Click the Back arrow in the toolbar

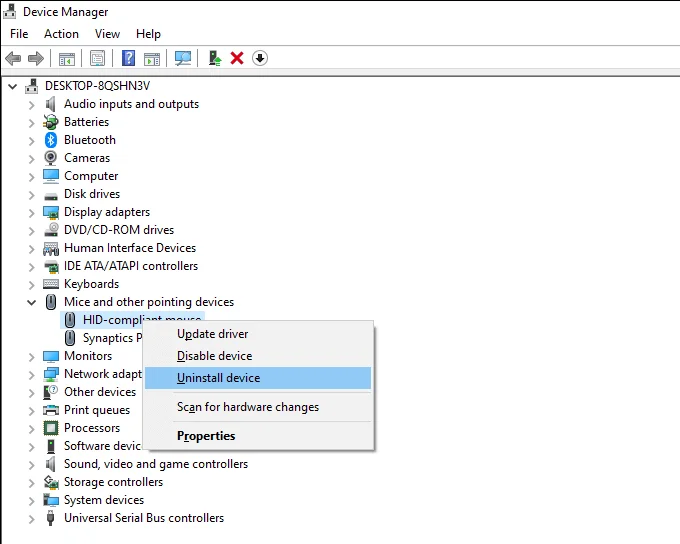pos(13,58)
